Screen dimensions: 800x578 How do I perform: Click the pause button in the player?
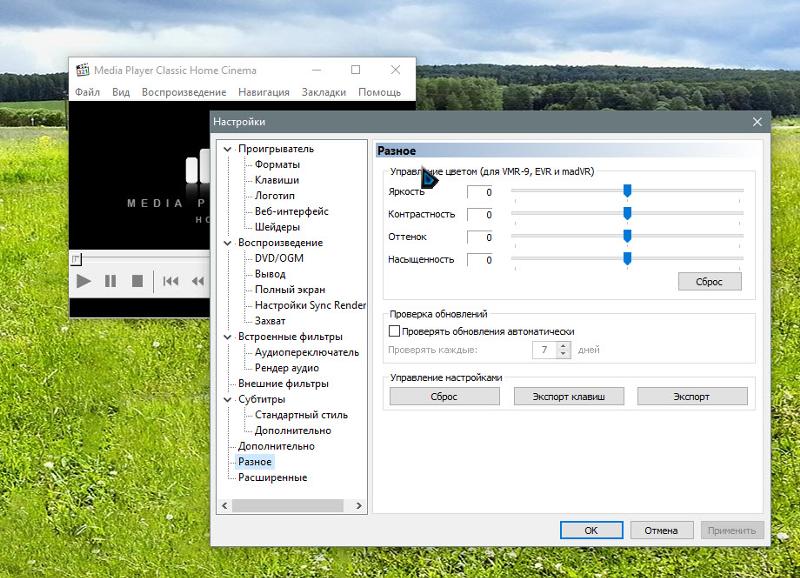110,281
